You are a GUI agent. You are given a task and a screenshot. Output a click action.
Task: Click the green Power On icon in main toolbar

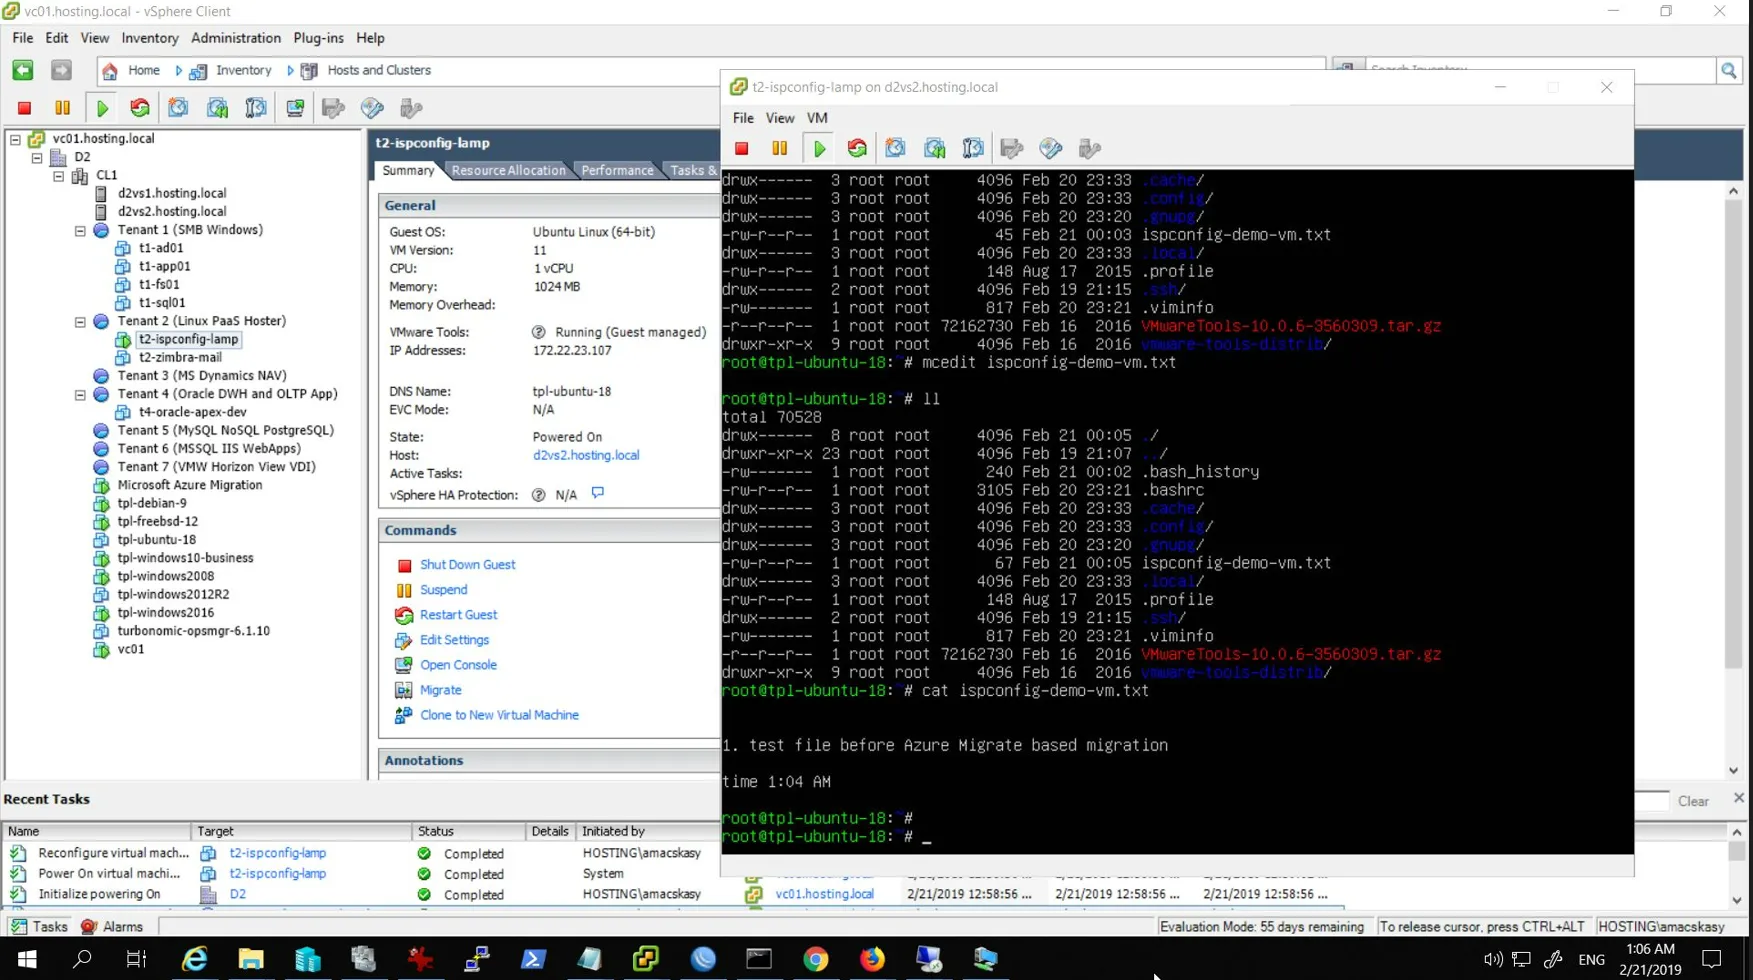tap(102, 108)
